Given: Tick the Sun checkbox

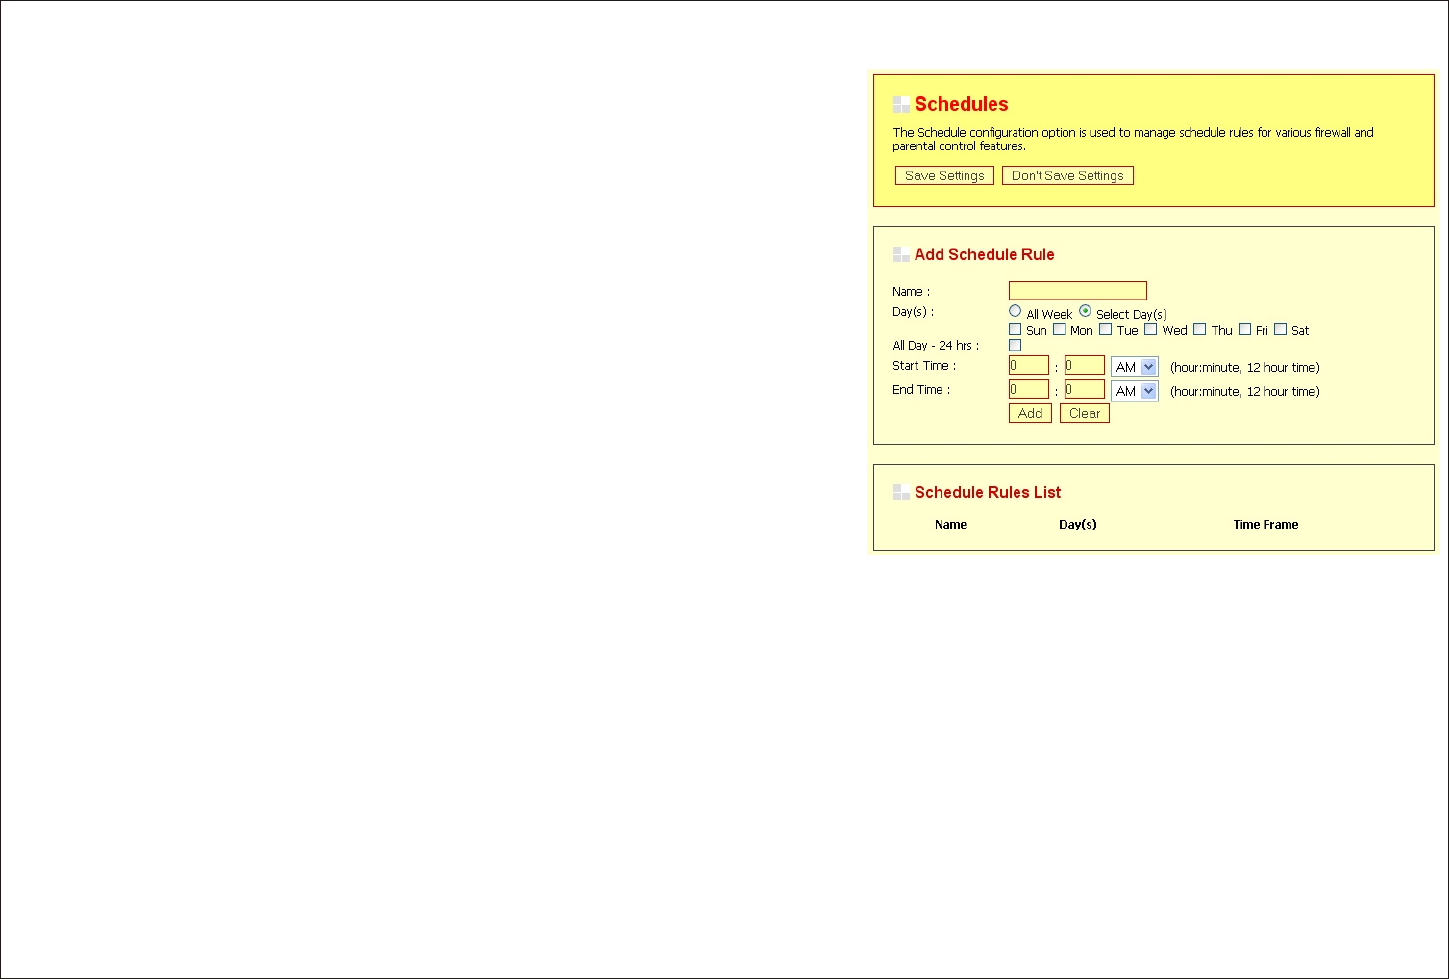Looking at the screenshot, I should point(1015,329).
